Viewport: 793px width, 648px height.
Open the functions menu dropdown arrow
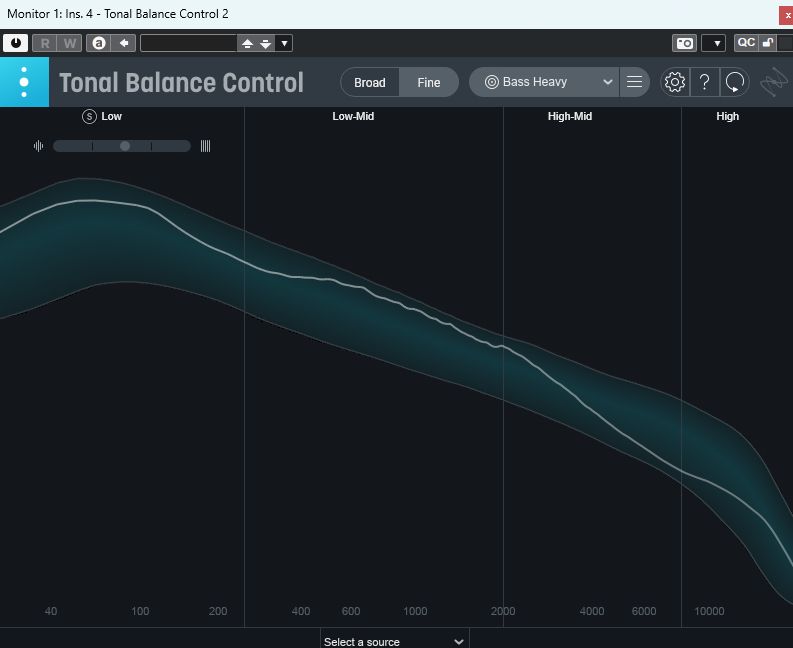pos(714,43)
